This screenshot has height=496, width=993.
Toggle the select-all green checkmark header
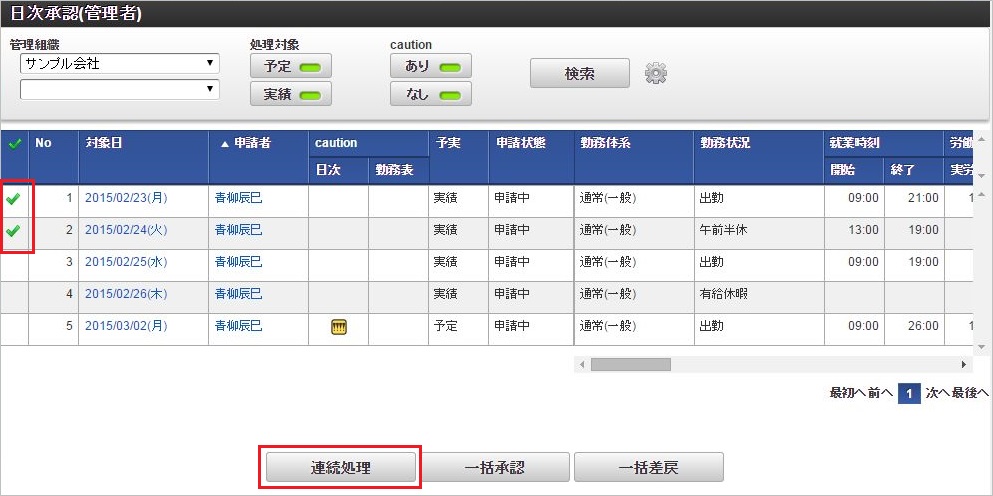14,144
